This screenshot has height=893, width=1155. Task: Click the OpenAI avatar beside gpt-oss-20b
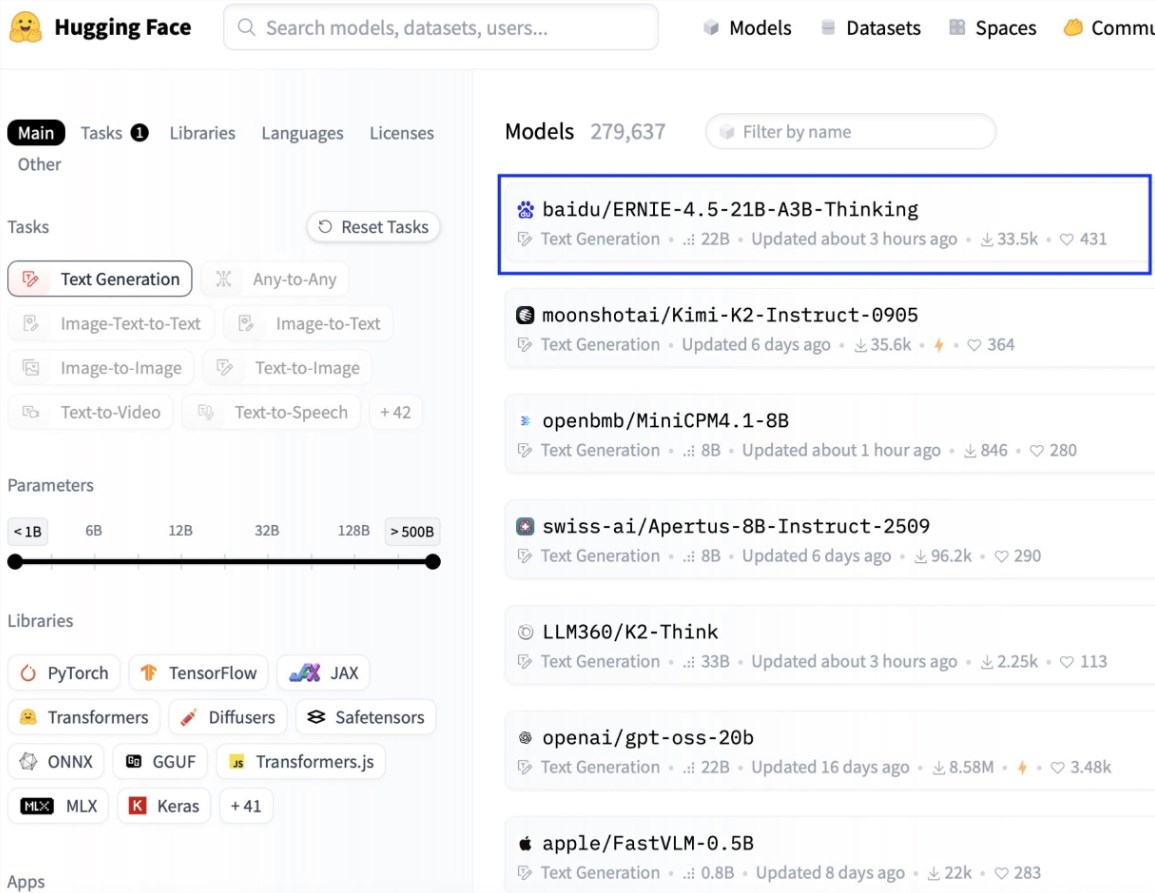[525, 739]
